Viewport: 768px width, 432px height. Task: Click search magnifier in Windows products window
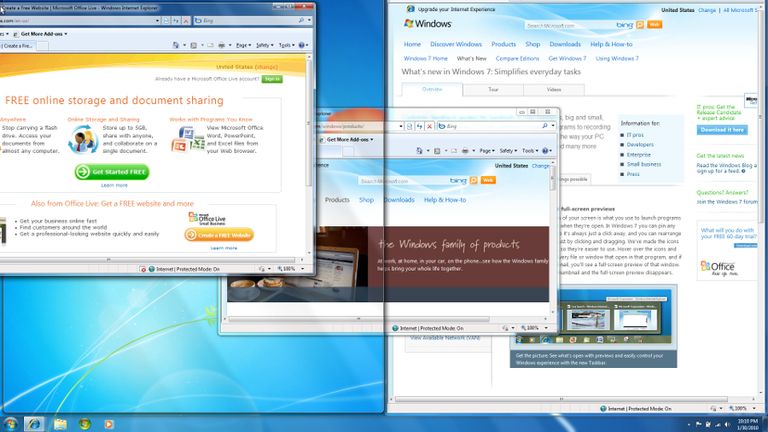545,126
